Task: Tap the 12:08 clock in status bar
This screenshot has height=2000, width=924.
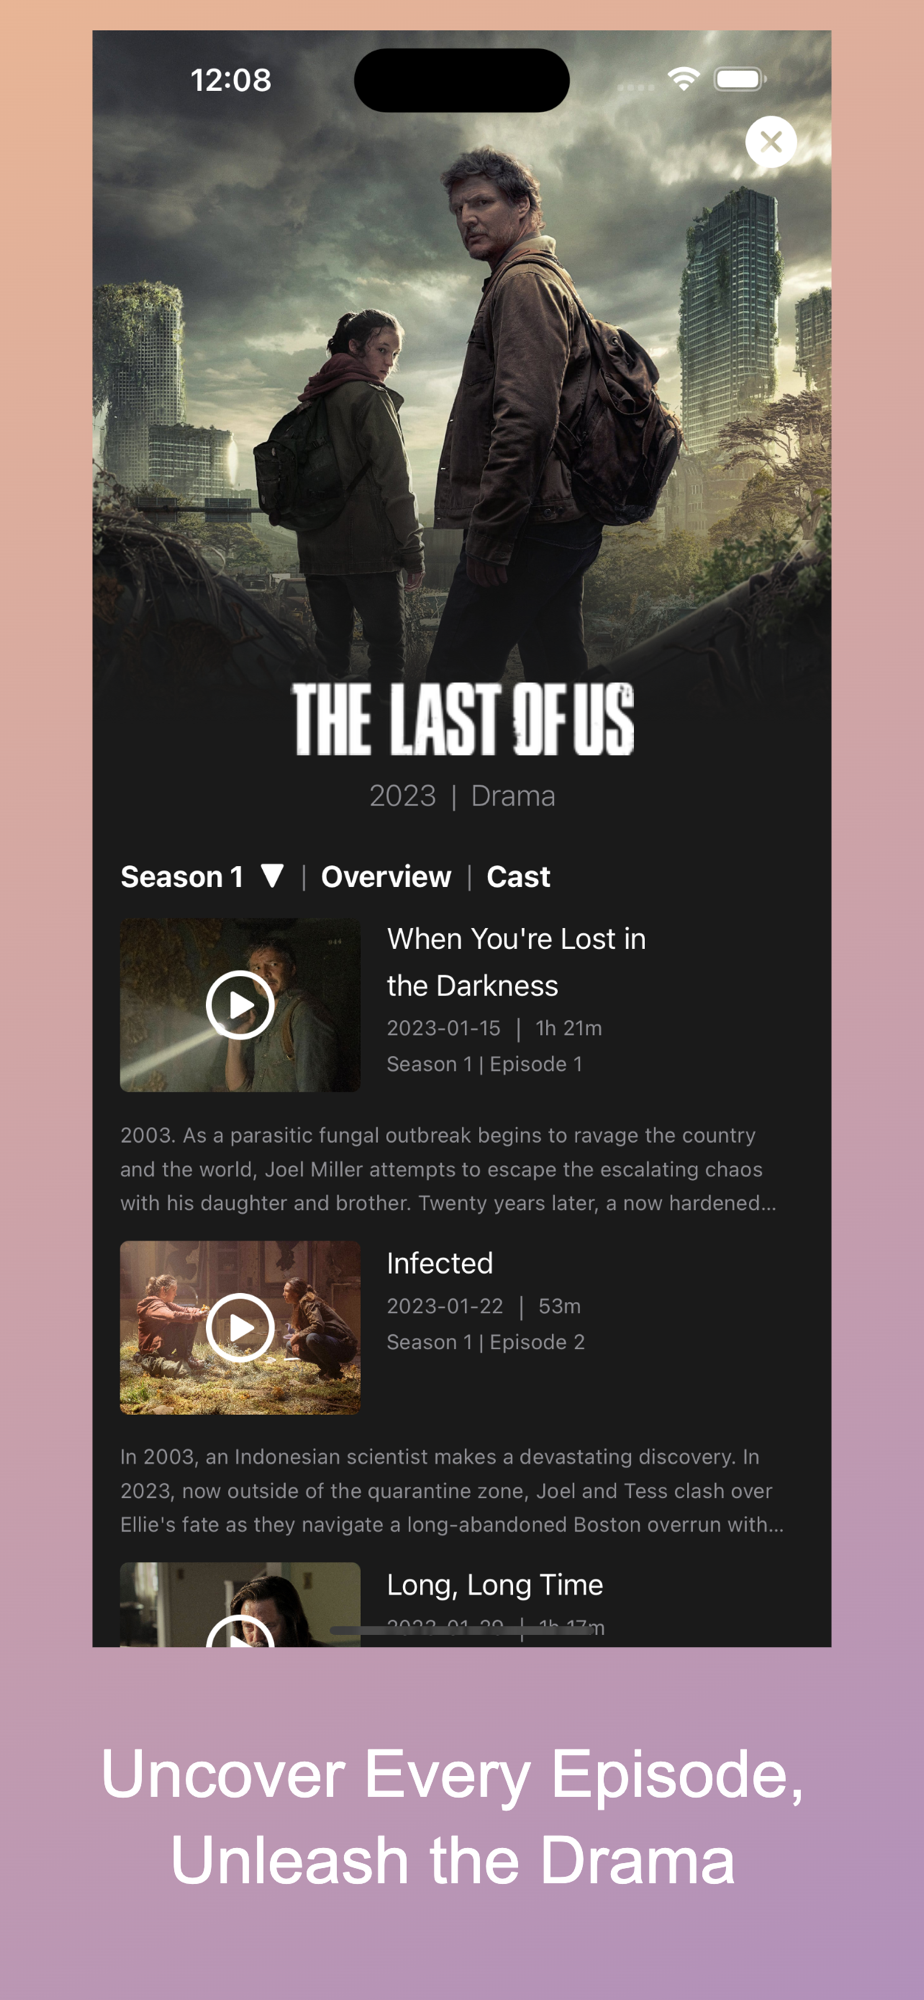Action: (x=231, y=80)
